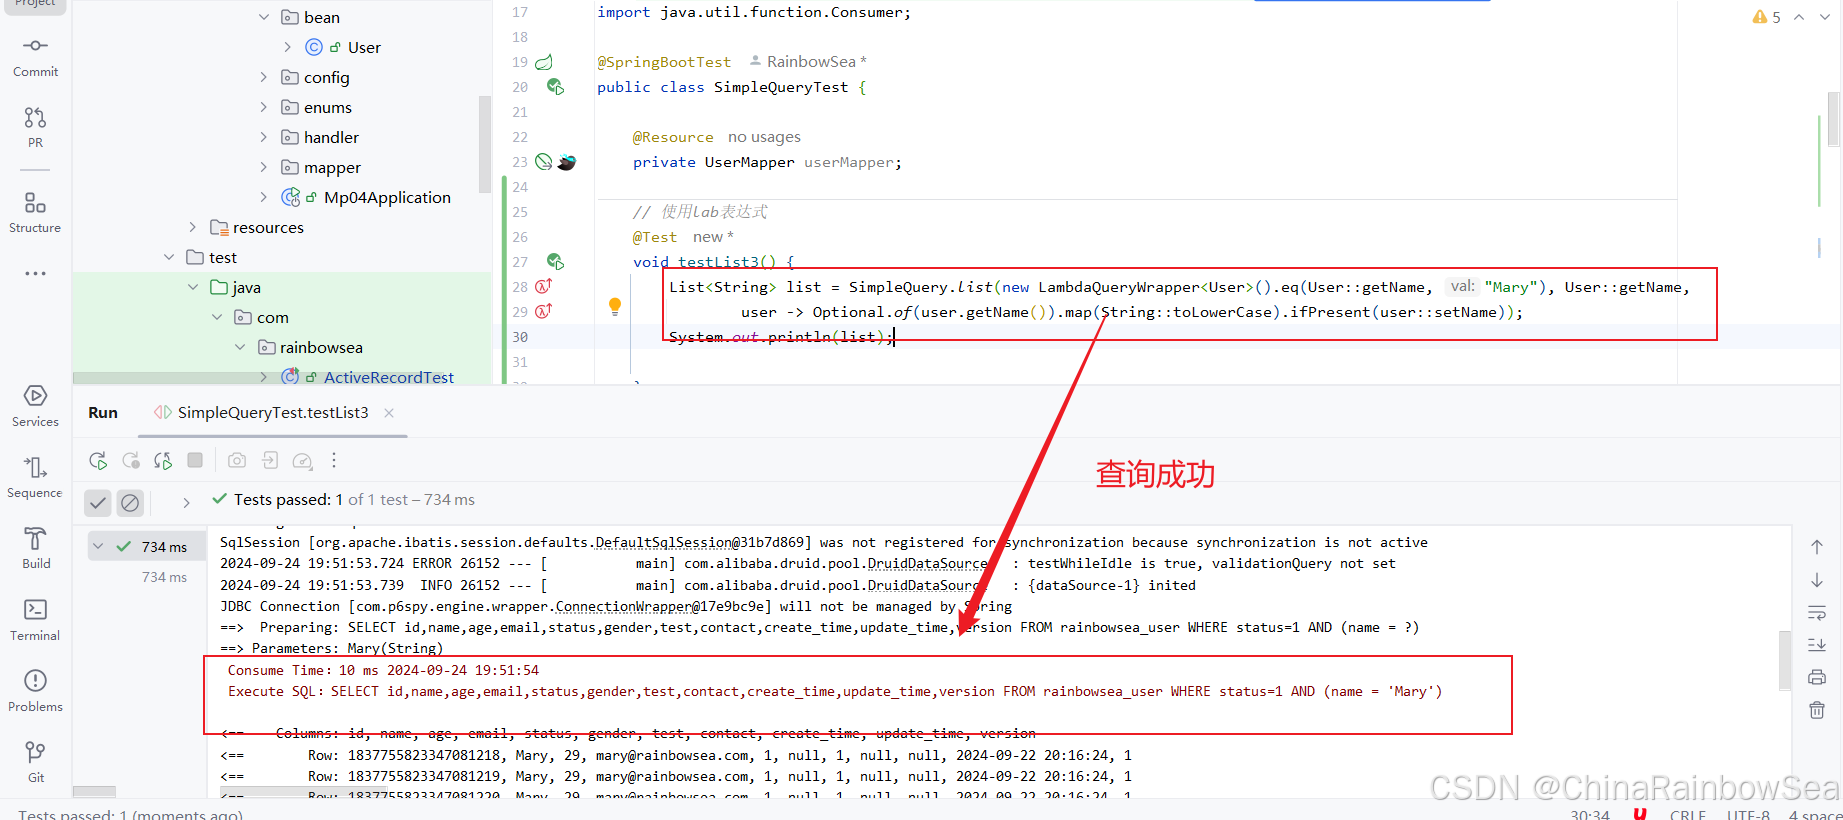Collapse the rainbowsea folder in test
Screen dimensions: 1843x820
[240, 348]
